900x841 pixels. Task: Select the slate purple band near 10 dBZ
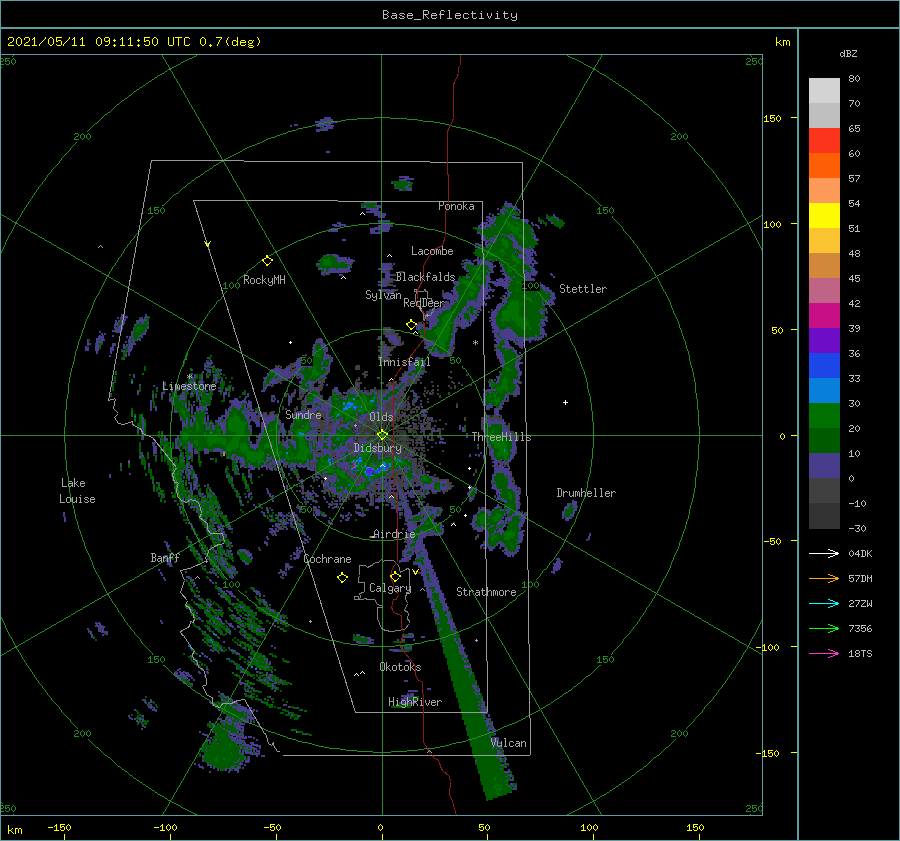pyautogui.click(x=824, y=466)
